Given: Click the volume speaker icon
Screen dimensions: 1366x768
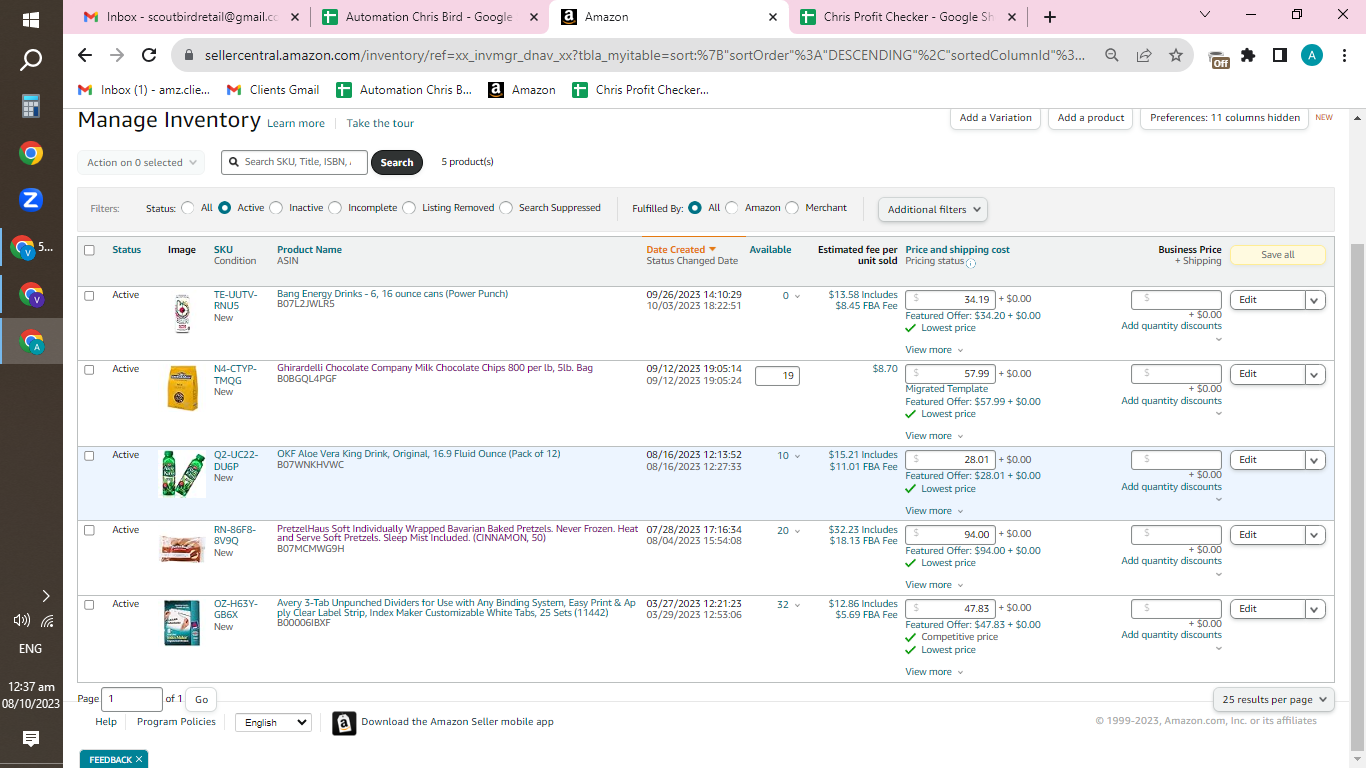Looking at the screenshot, I should pyautogui.click(x=21, y=620).
